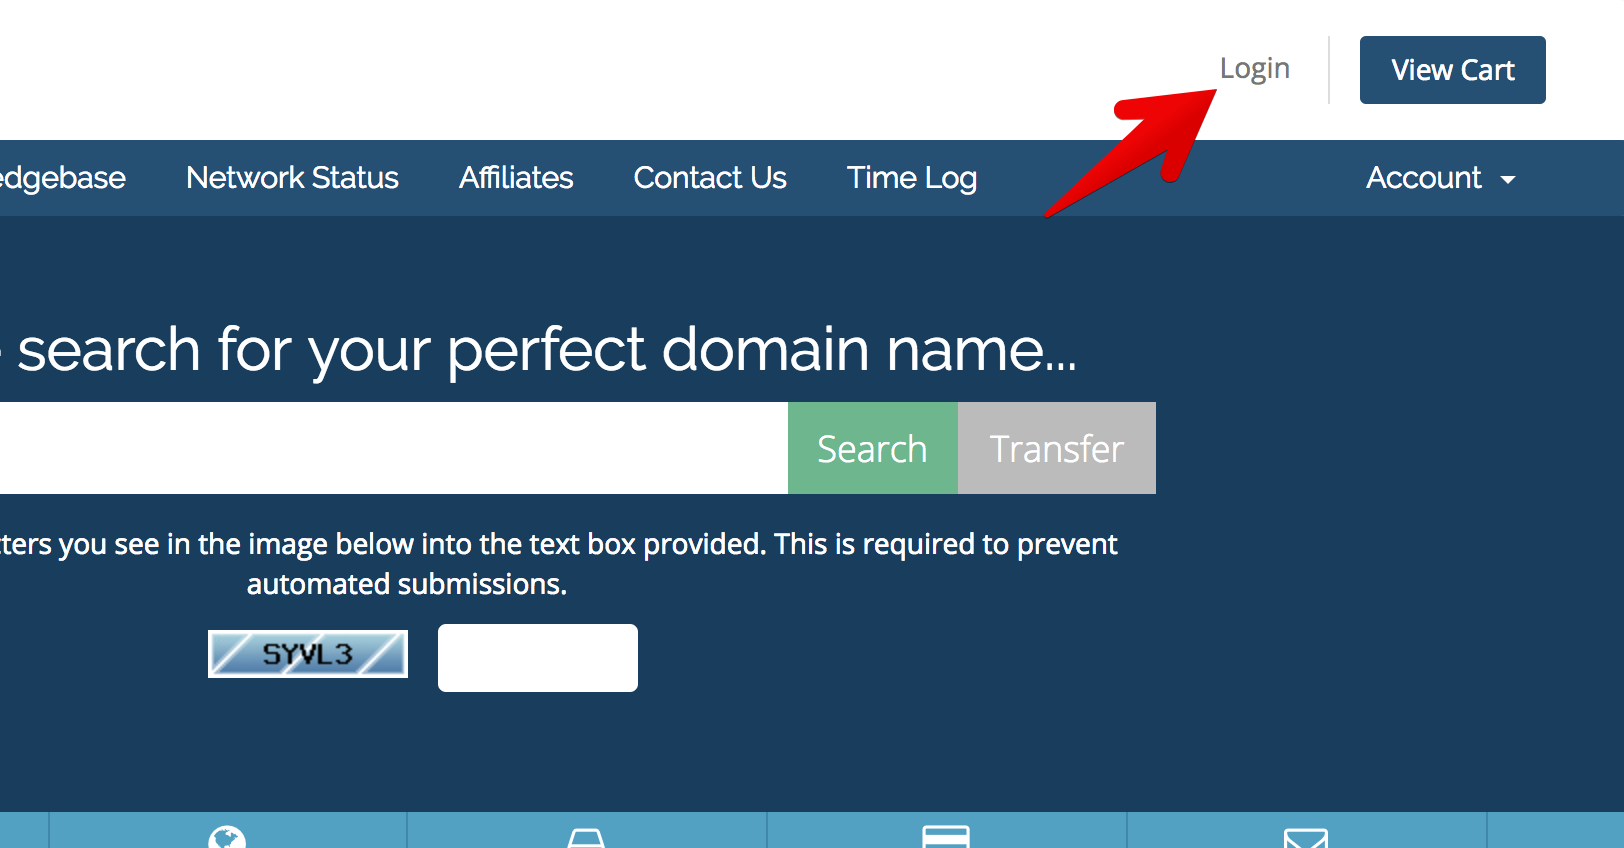This screenshot has width=1624, height=848.
Task: Click the gray Transfer button
Action: coord(1057,448)
